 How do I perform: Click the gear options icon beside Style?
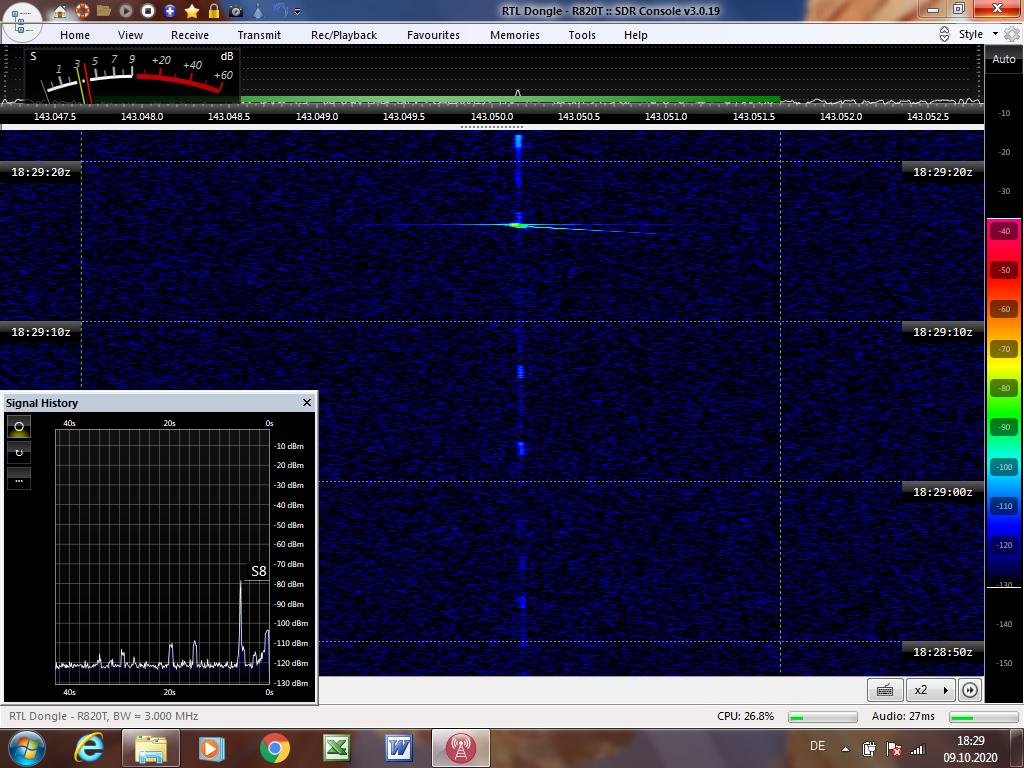click(1012, 35)
